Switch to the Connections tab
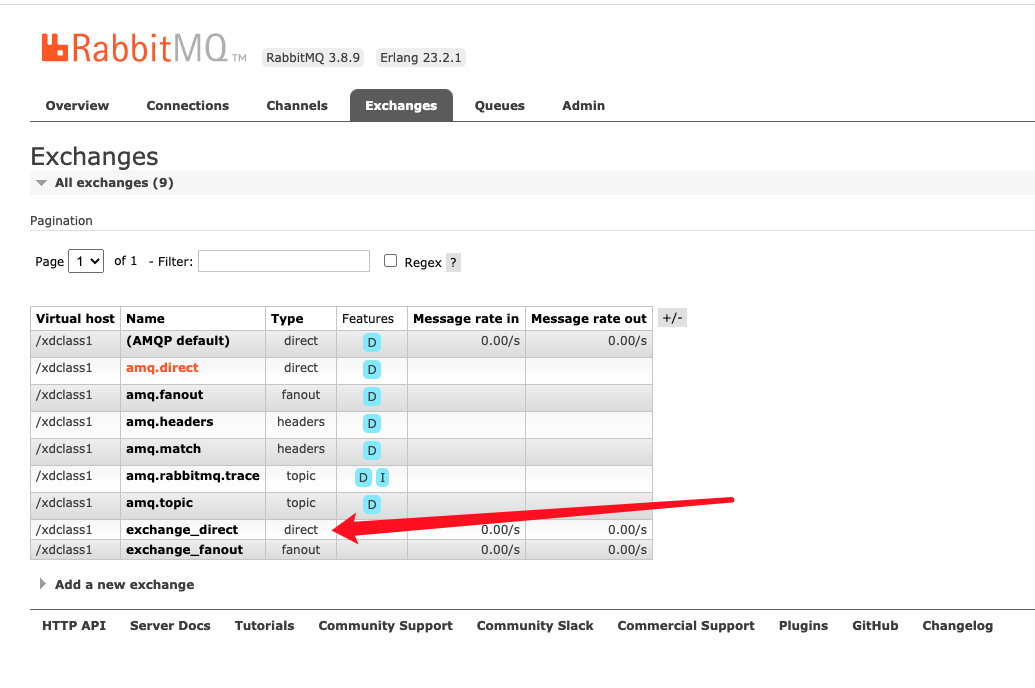Viewport: 1035px width, 688px height. click(187, 106)
